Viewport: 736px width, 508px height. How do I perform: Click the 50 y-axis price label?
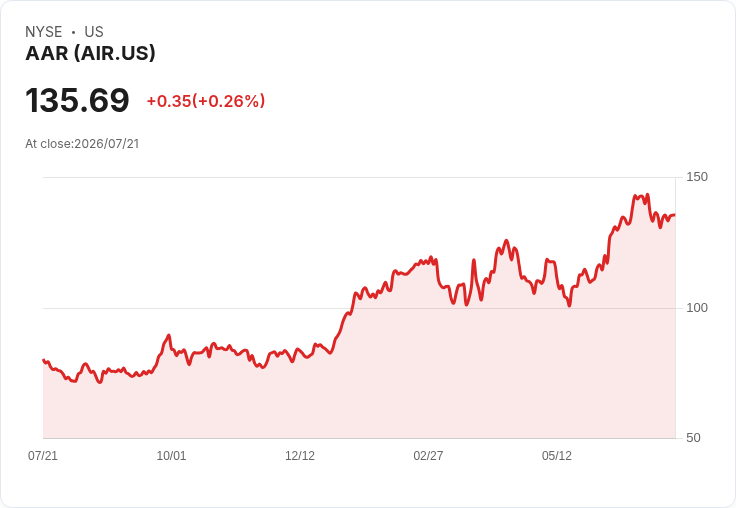693,438
